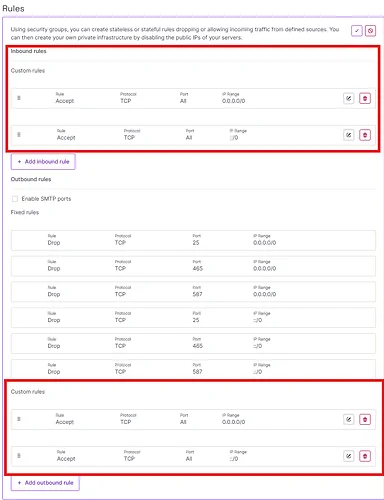Select the Fixed rules label
The height and width of the screenshot is (500, 384).
tap(25, 212)
